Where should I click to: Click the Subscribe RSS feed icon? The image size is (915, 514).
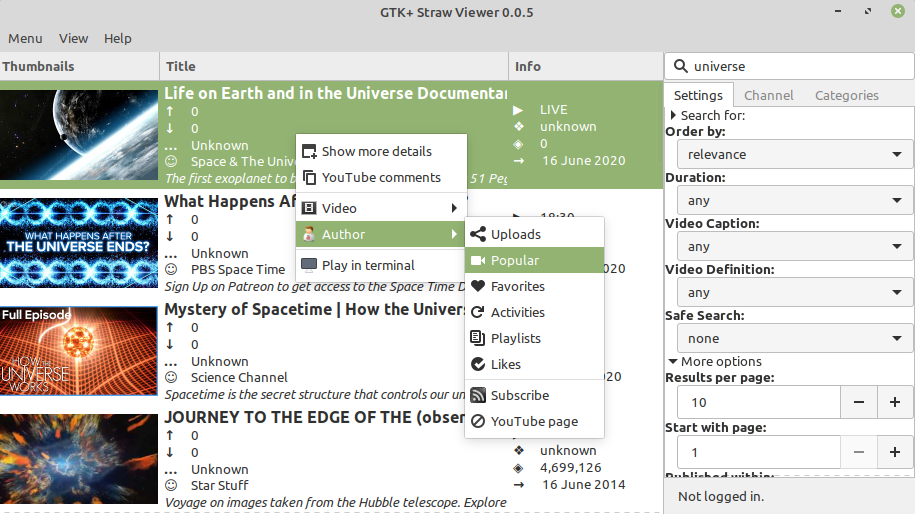[478, 396]
